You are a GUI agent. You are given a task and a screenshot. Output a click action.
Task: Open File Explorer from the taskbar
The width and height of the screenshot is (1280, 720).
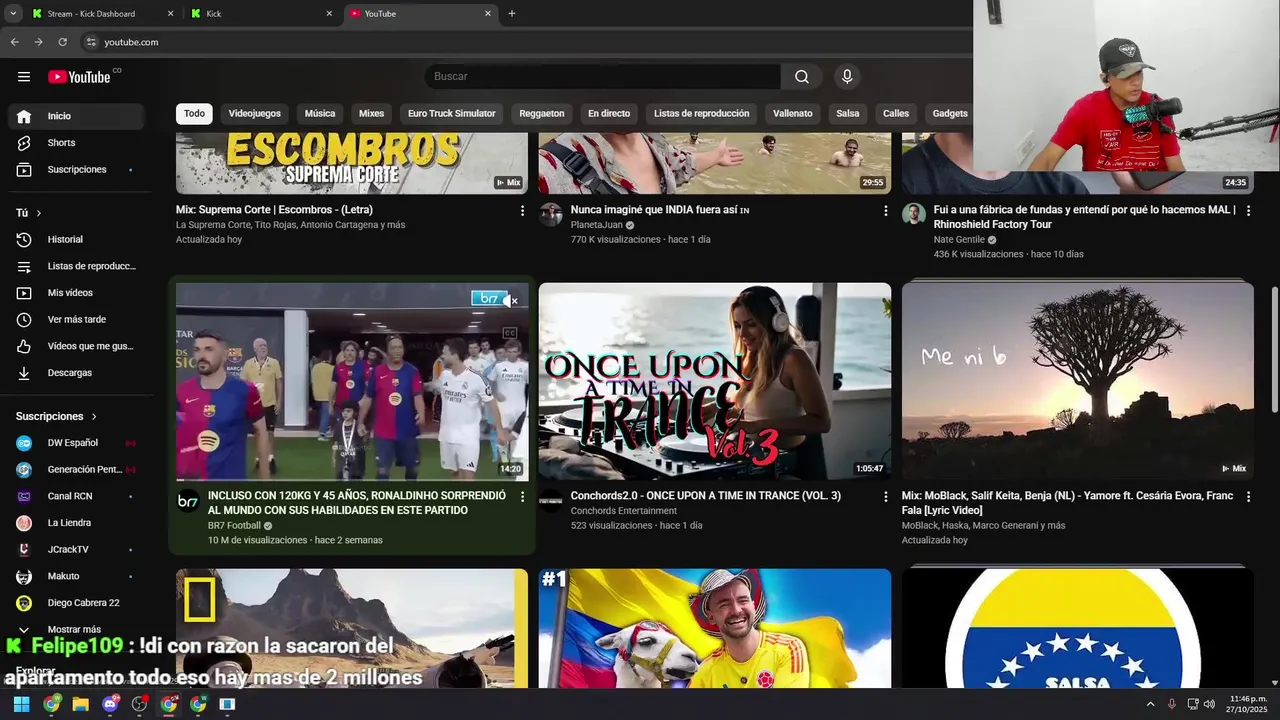[x=80, y=704]
